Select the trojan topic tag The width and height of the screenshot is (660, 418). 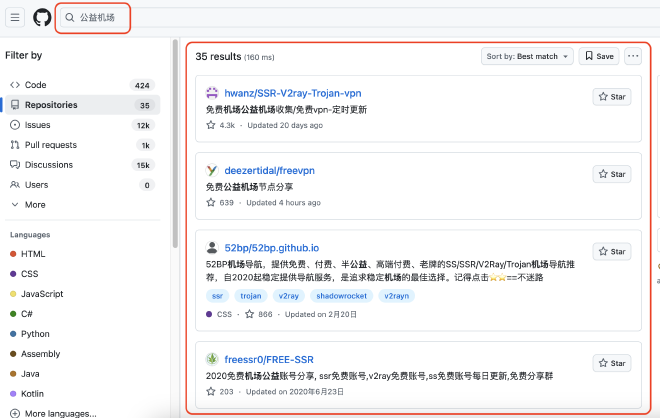coord(251,296)
